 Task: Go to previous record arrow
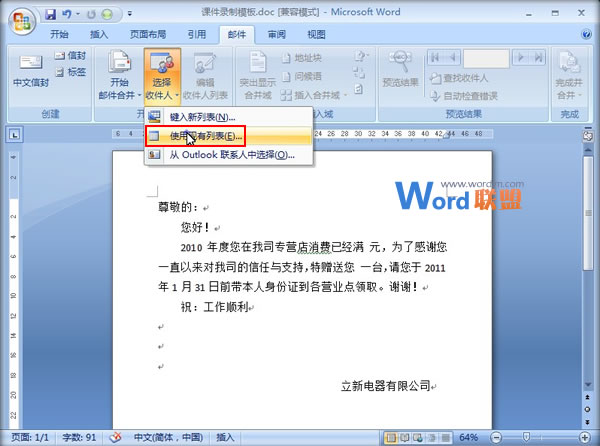click(x=452, y=58)
